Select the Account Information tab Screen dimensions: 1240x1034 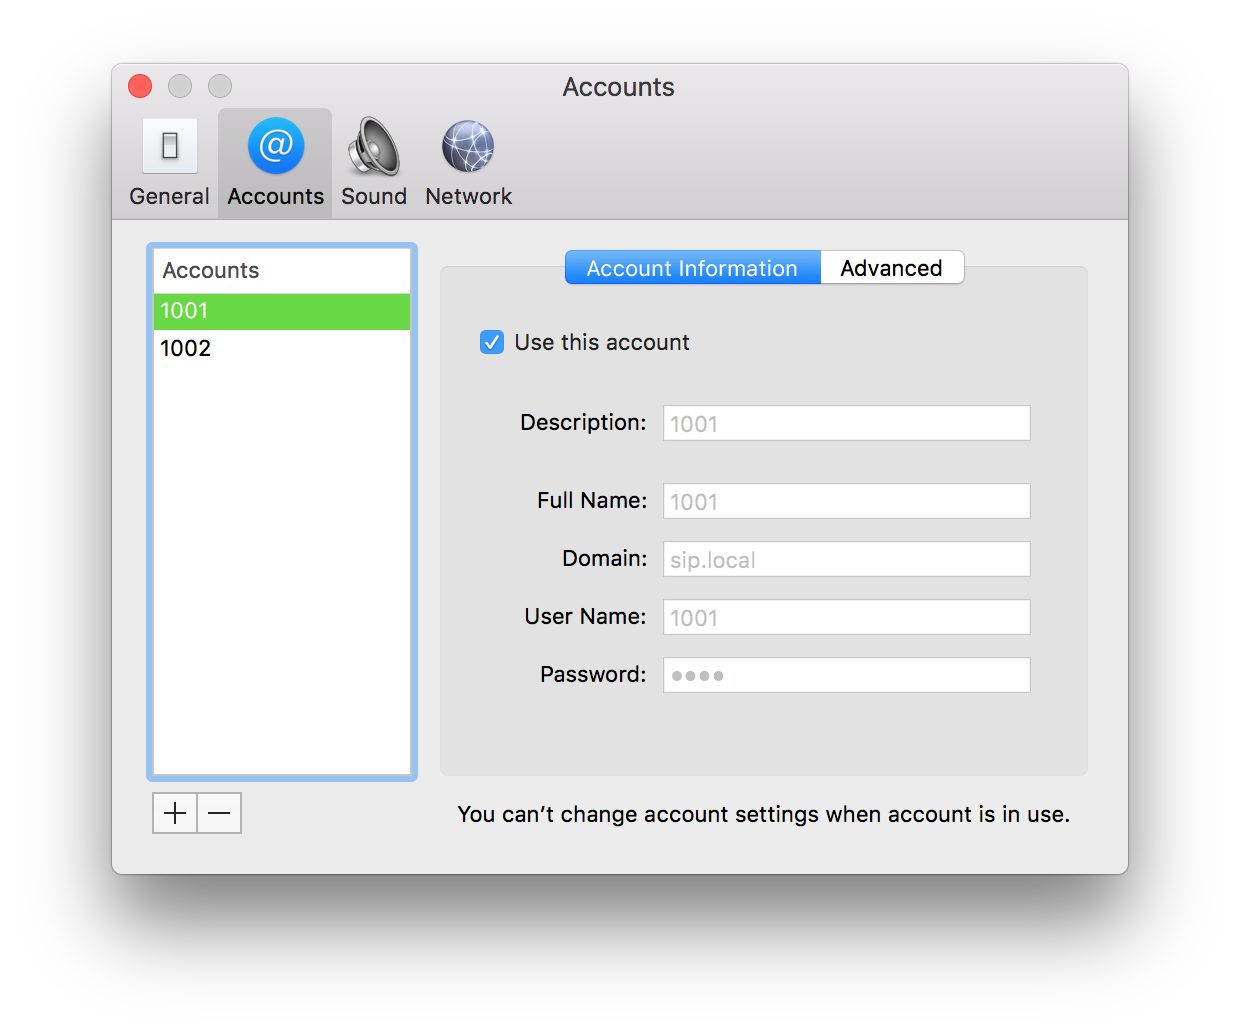(x=693, y=268)
